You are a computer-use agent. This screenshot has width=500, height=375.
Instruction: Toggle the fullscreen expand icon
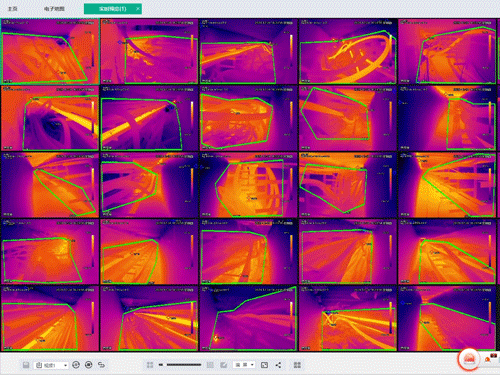point(264,365)
